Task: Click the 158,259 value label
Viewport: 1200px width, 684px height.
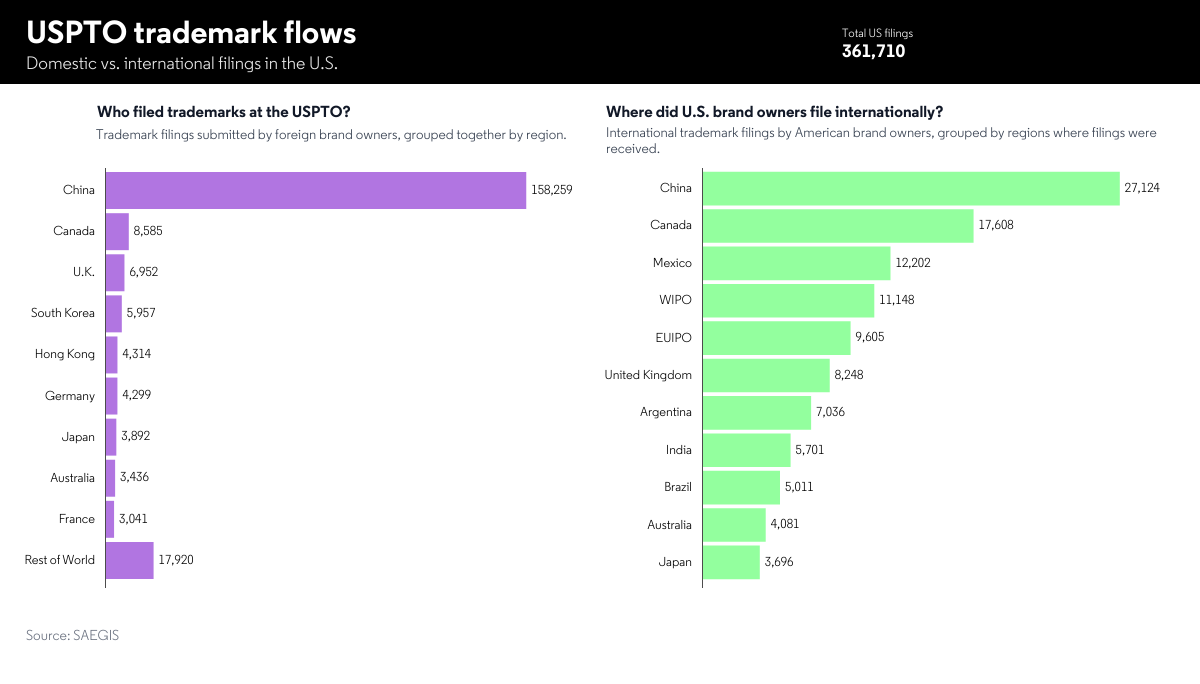Action: (x=552, y=190)
